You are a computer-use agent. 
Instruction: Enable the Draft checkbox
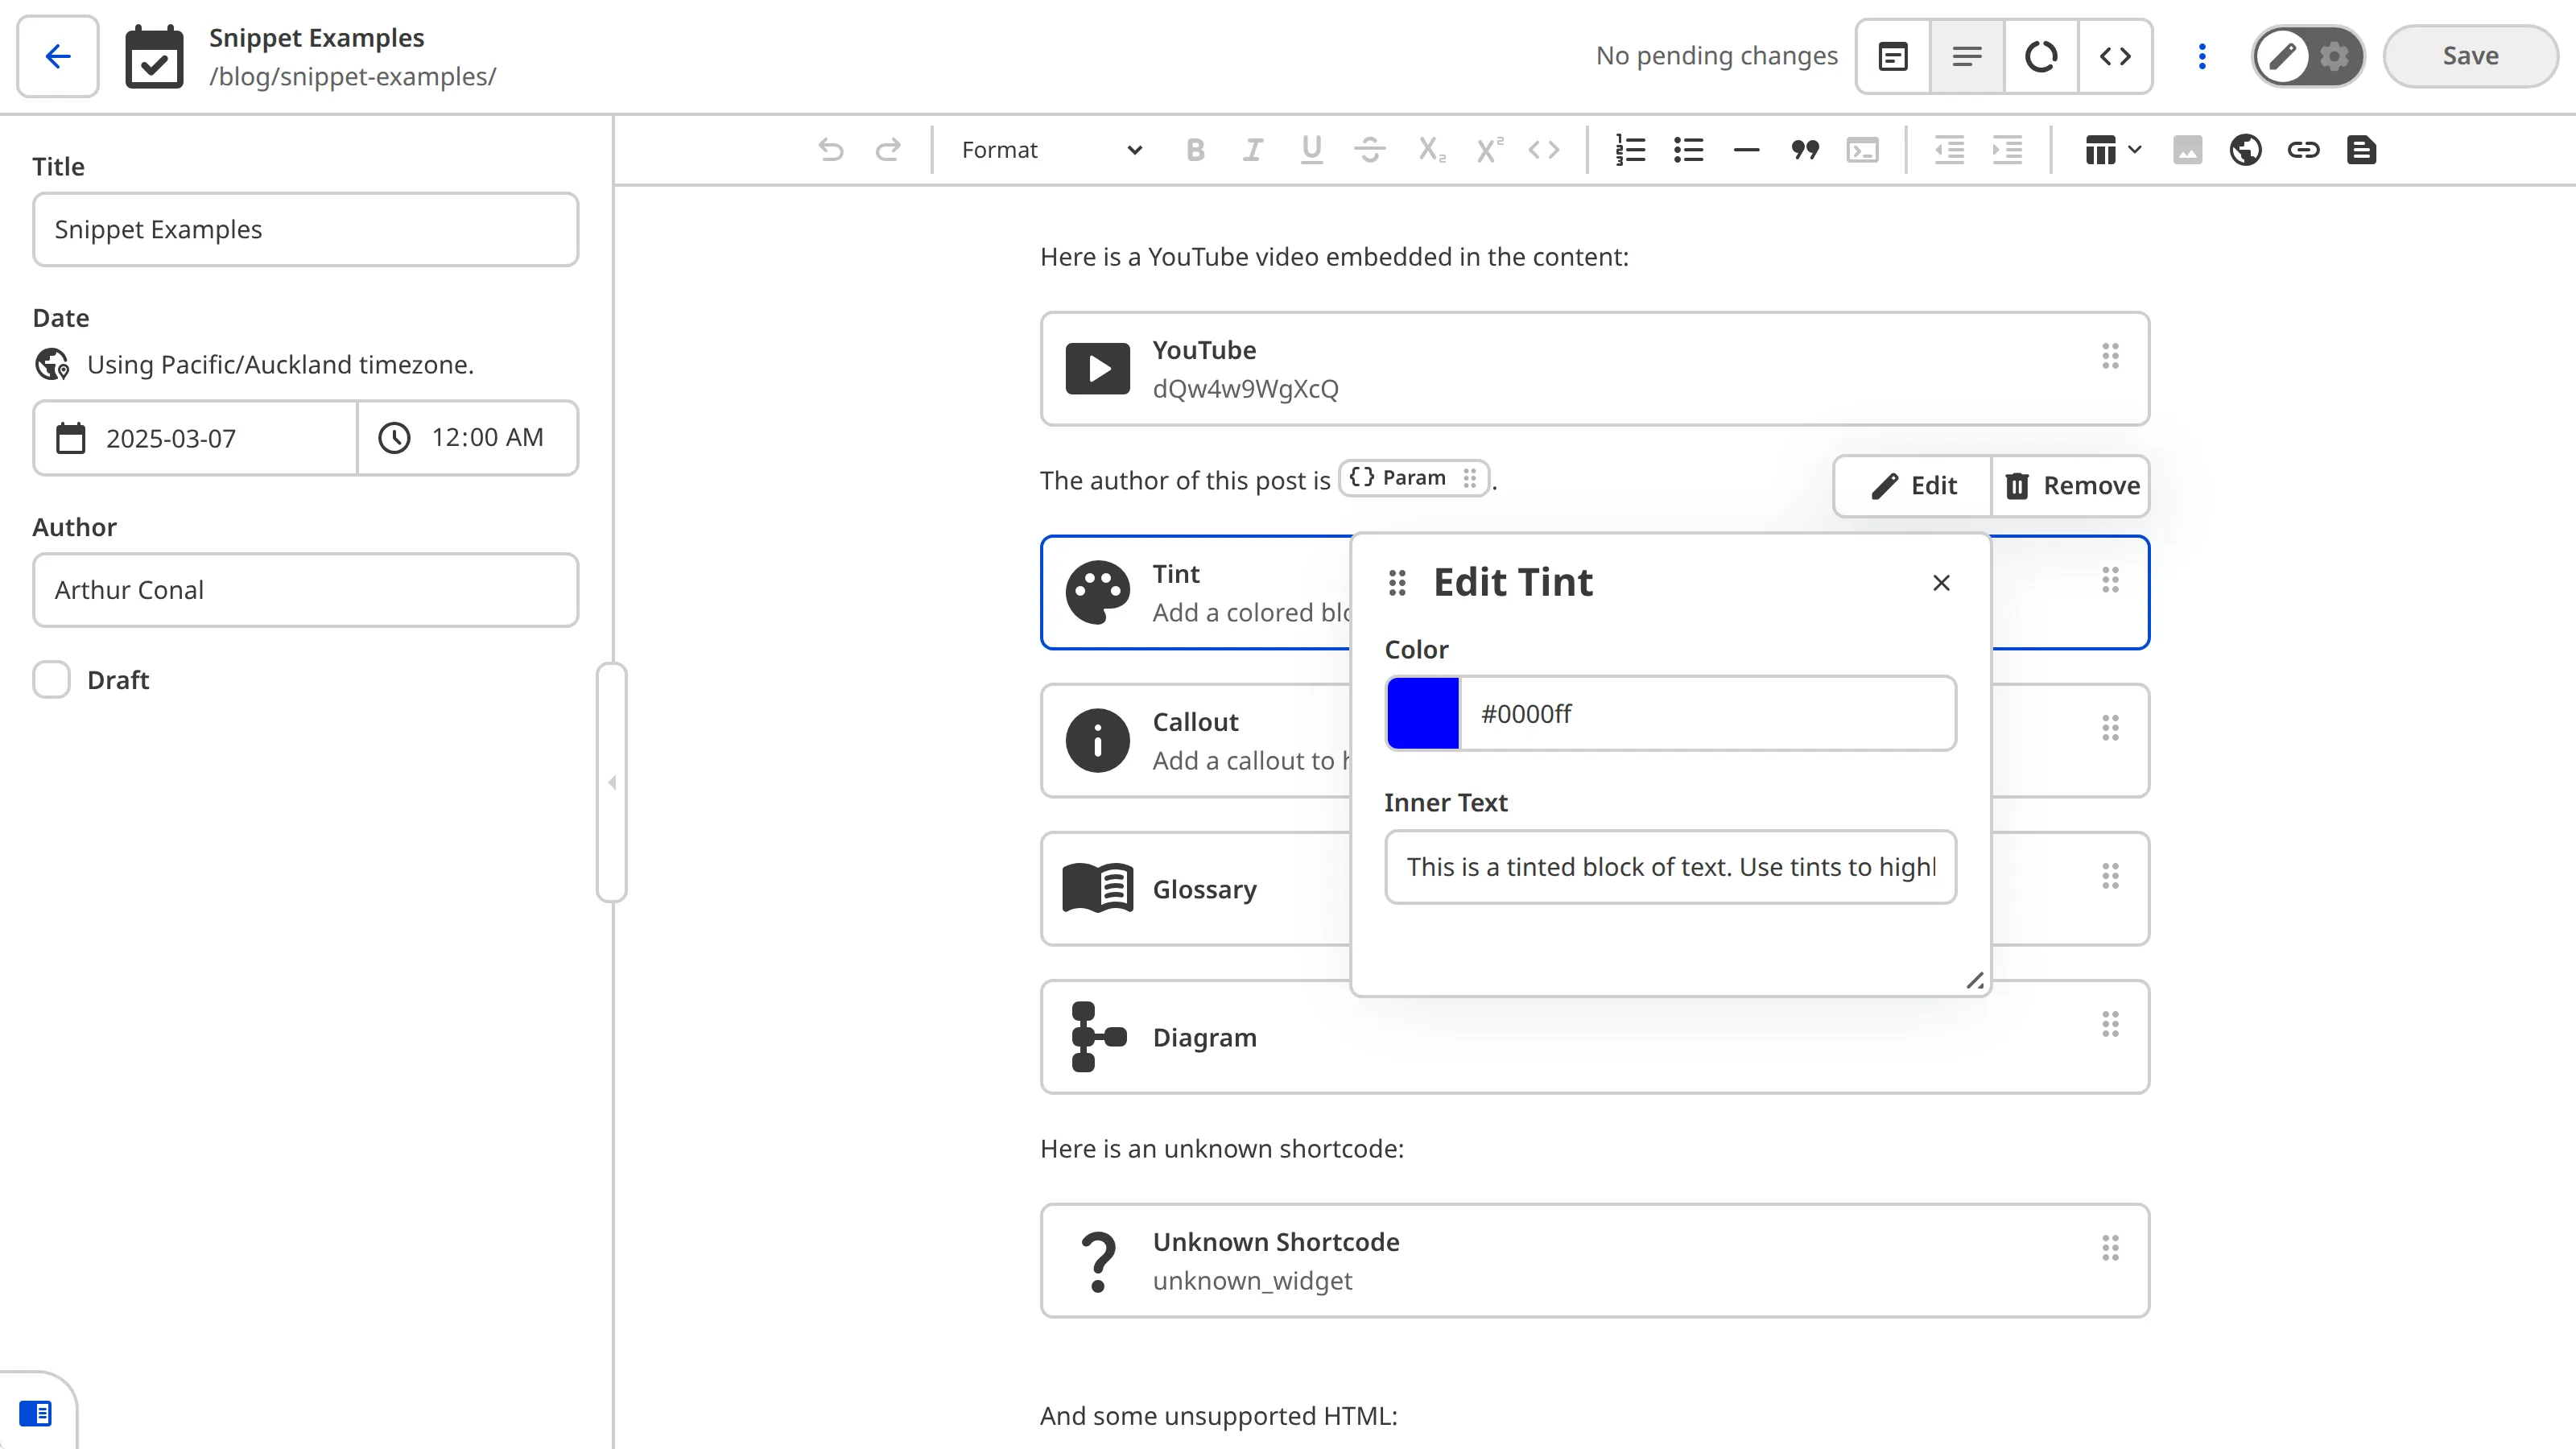tap(51, 679)
